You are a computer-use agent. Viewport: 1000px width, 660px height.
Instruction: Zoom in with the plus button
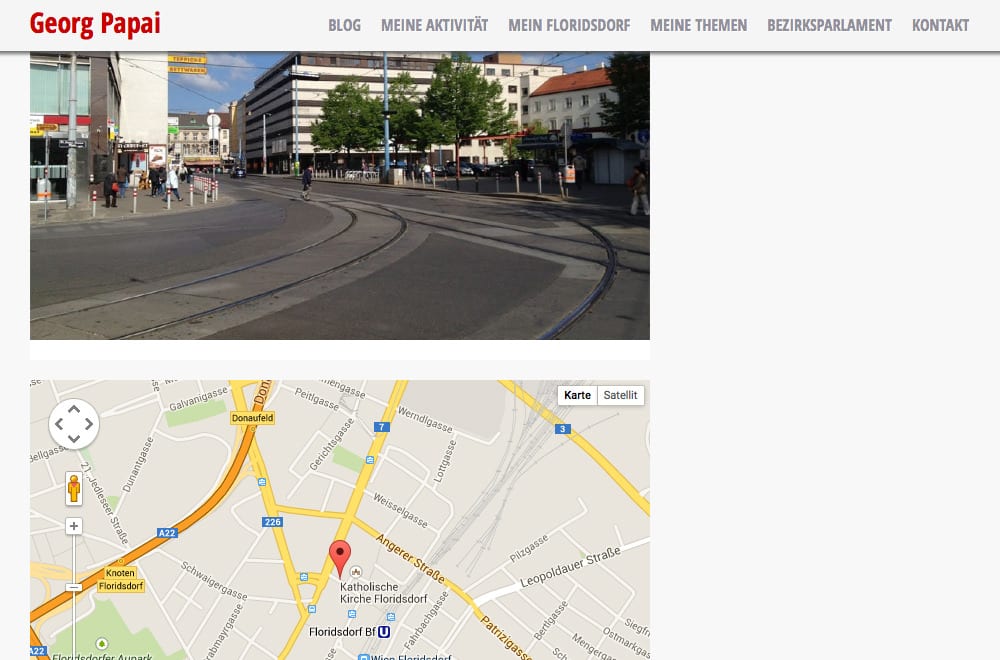74,526
